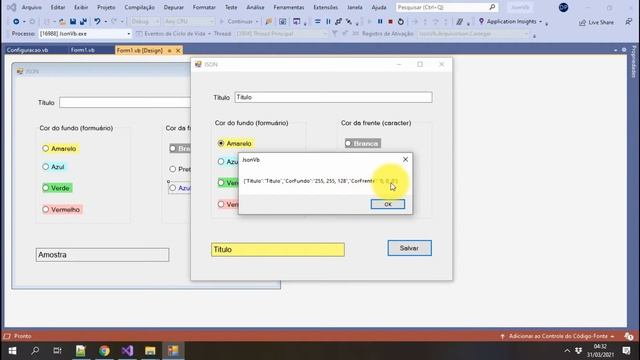Viewport: 640px width, 360px height.
Task: Select Verde radio in running JSON window
Action: click(221, 182)
